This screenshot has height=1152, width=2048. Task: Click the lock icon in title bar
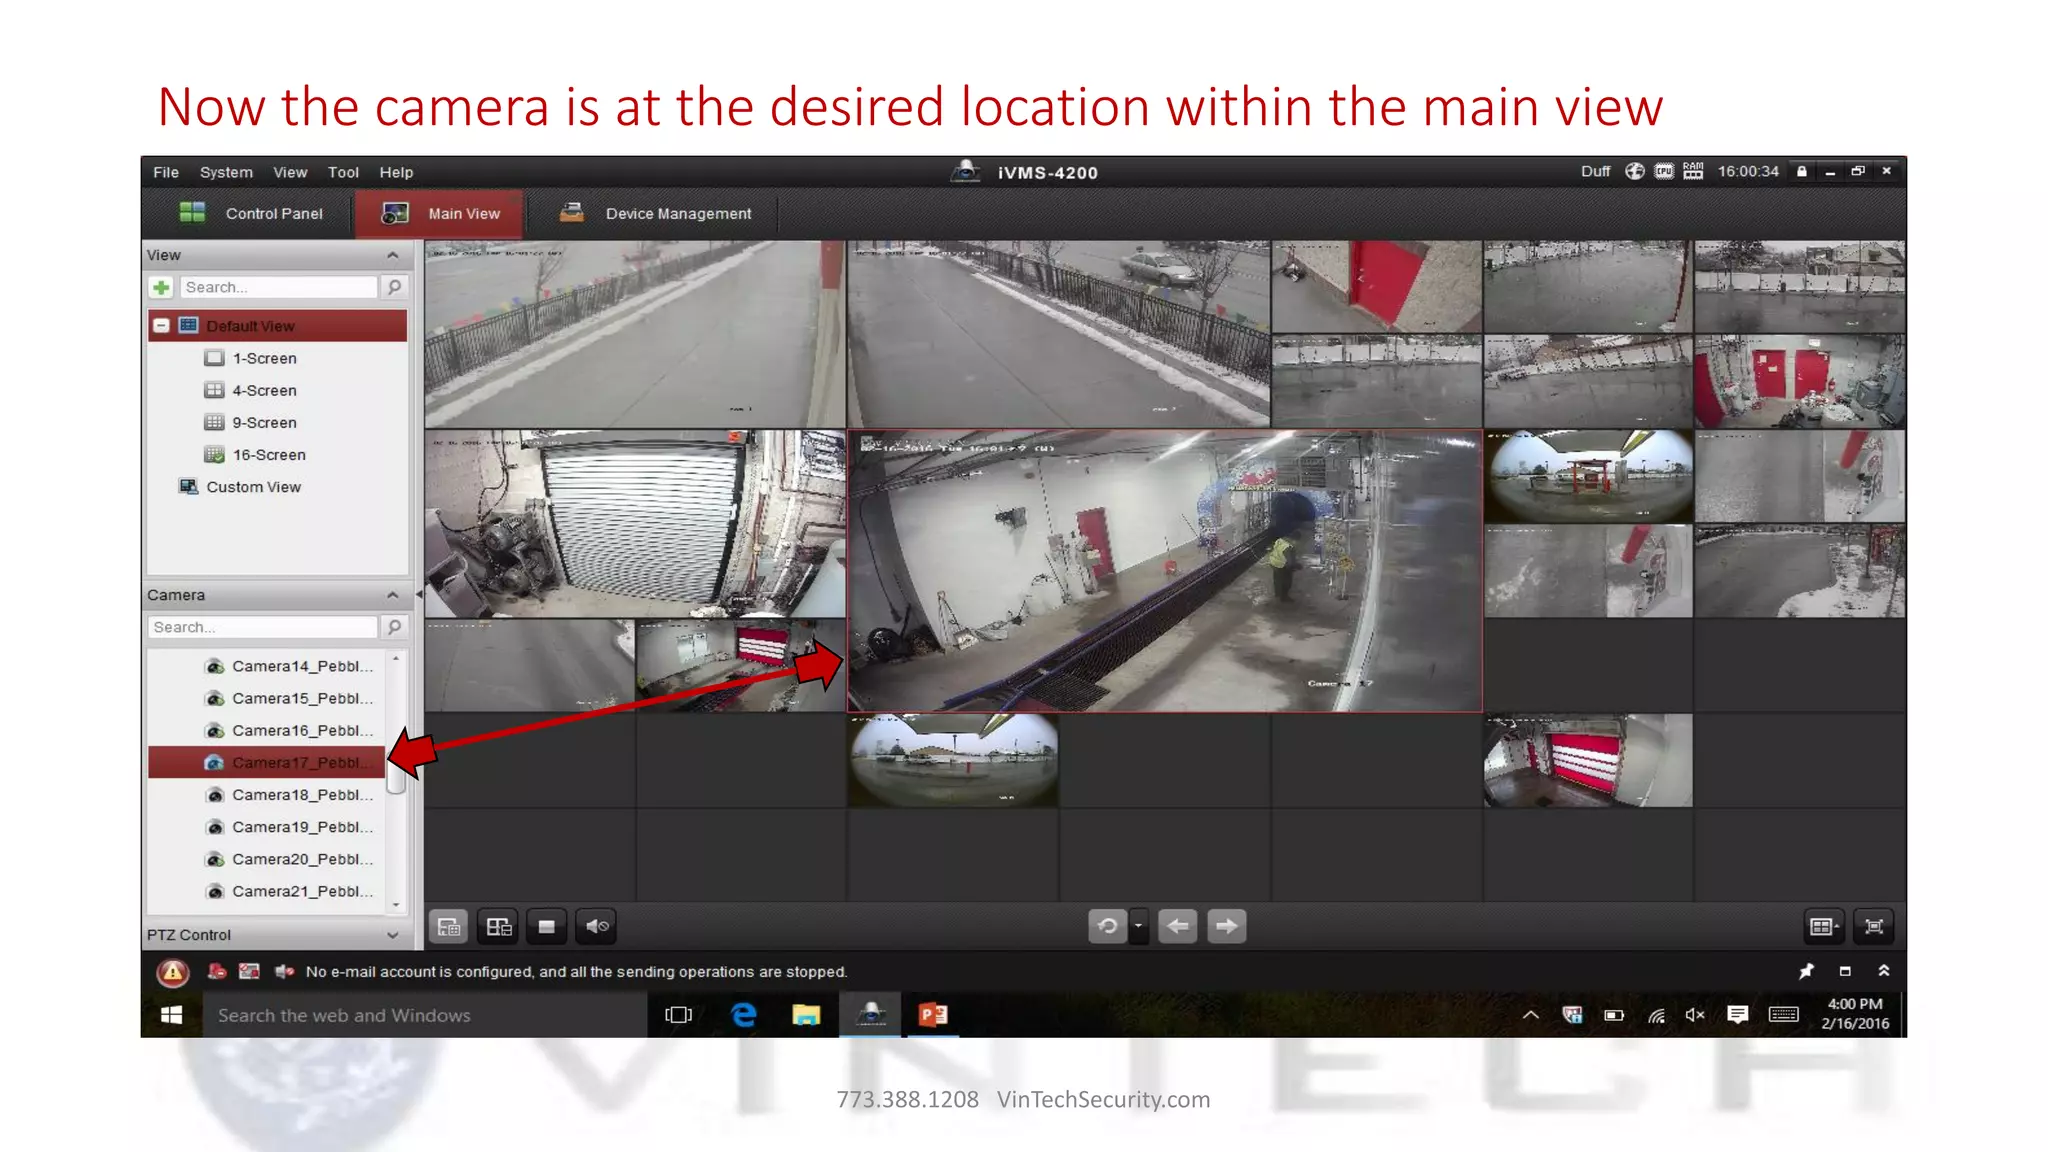coord(1802,172)
